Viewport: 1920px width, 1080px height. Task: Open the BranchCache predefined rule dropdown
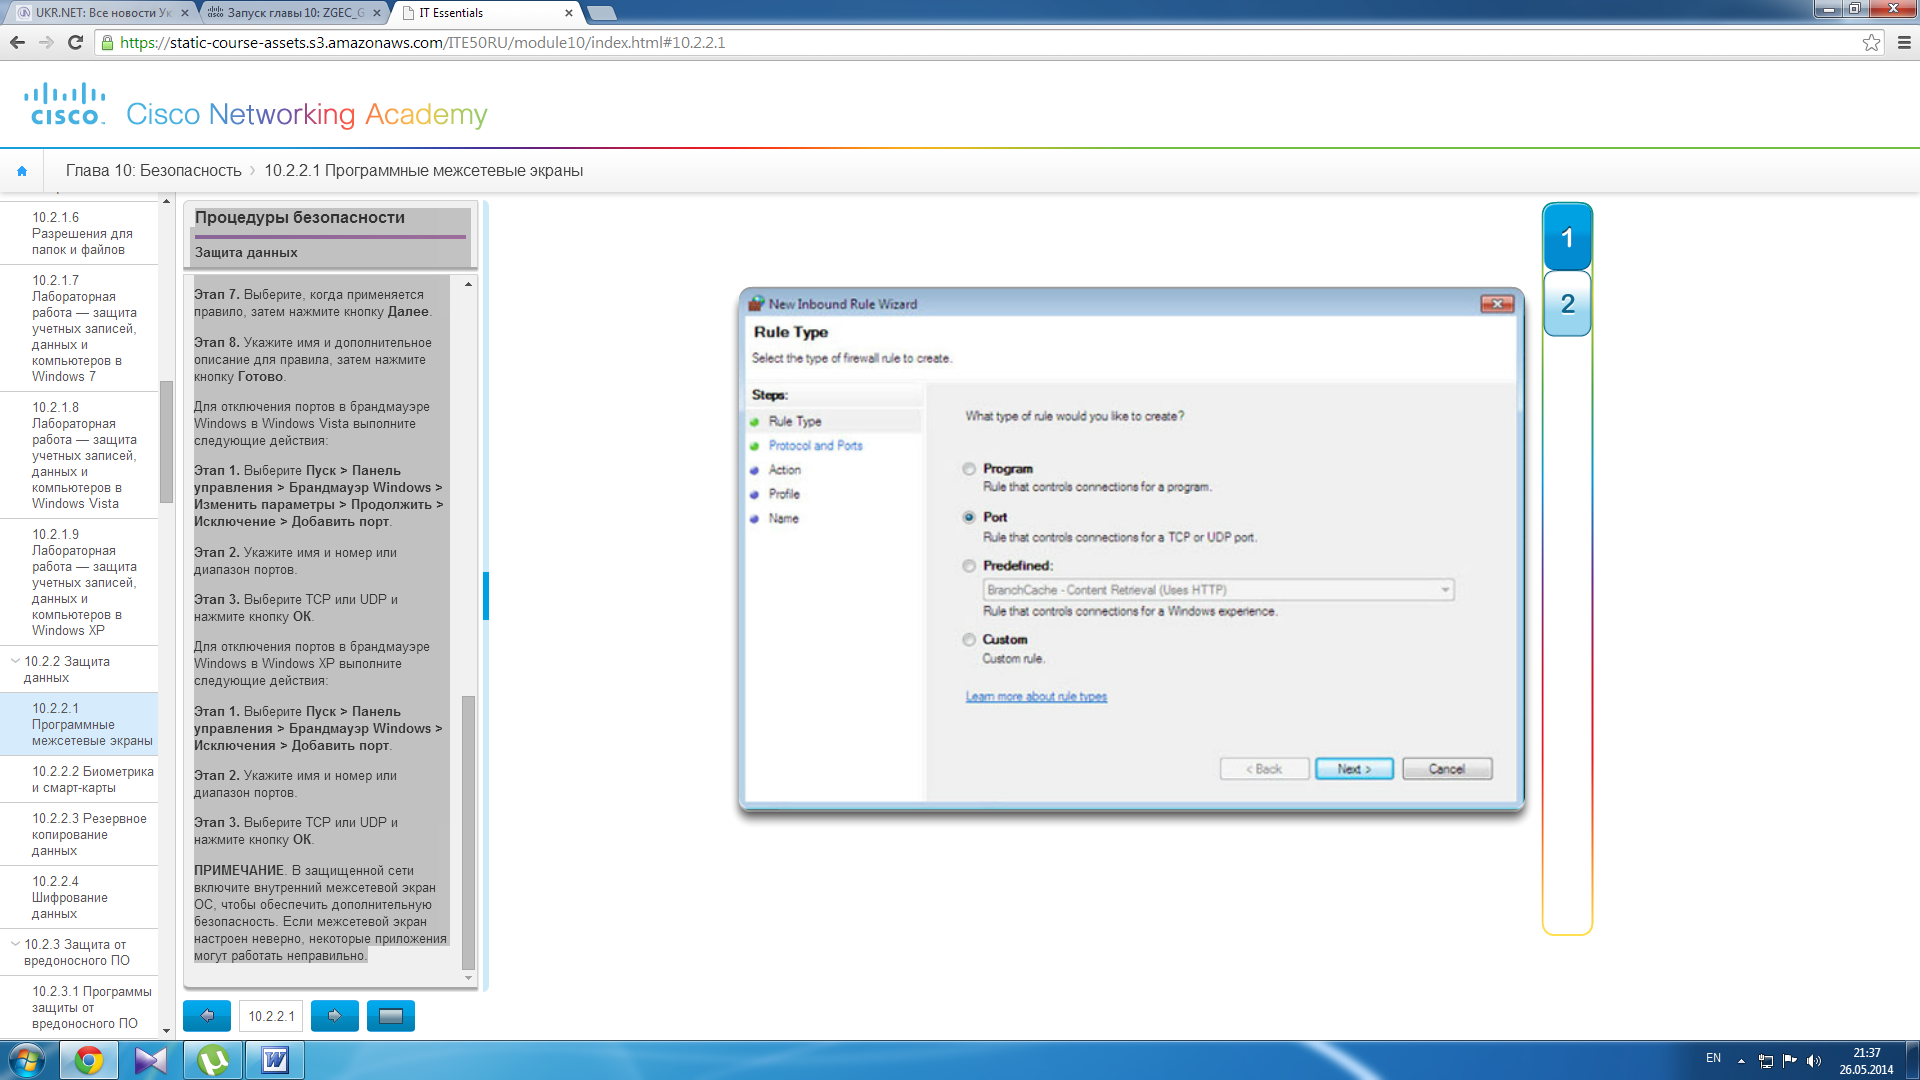coord(1218,590)
